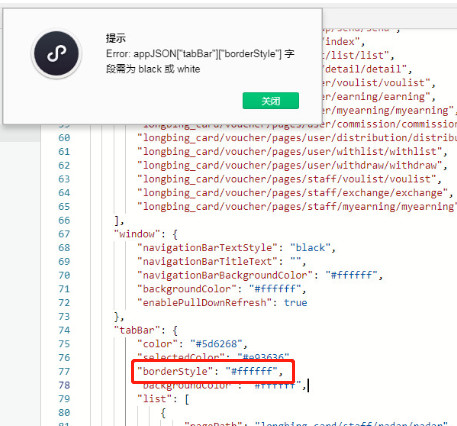Click the user/withdraw/withdraw page path line
457x426 pixels.
(x=289, y=165)
